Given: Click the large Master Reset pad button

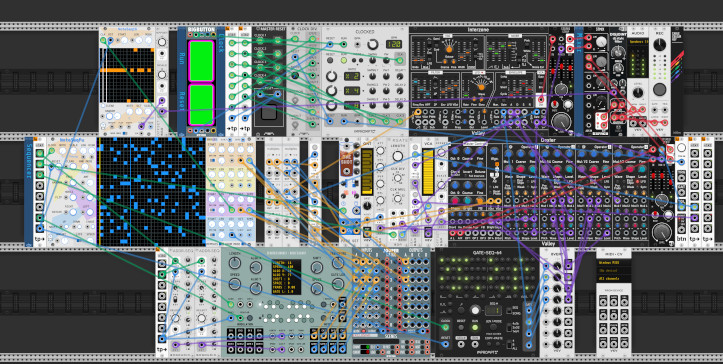Looking at the screenshot, I should [270, 112].
